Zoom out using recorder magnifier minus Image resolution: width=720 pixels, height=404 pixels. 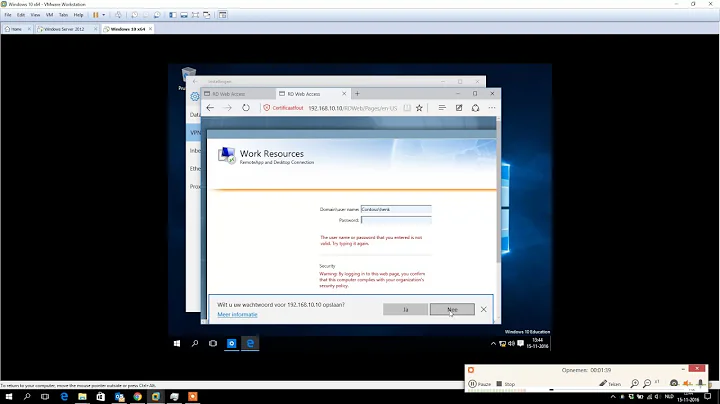pyautogui.click(x=647, y=383)
